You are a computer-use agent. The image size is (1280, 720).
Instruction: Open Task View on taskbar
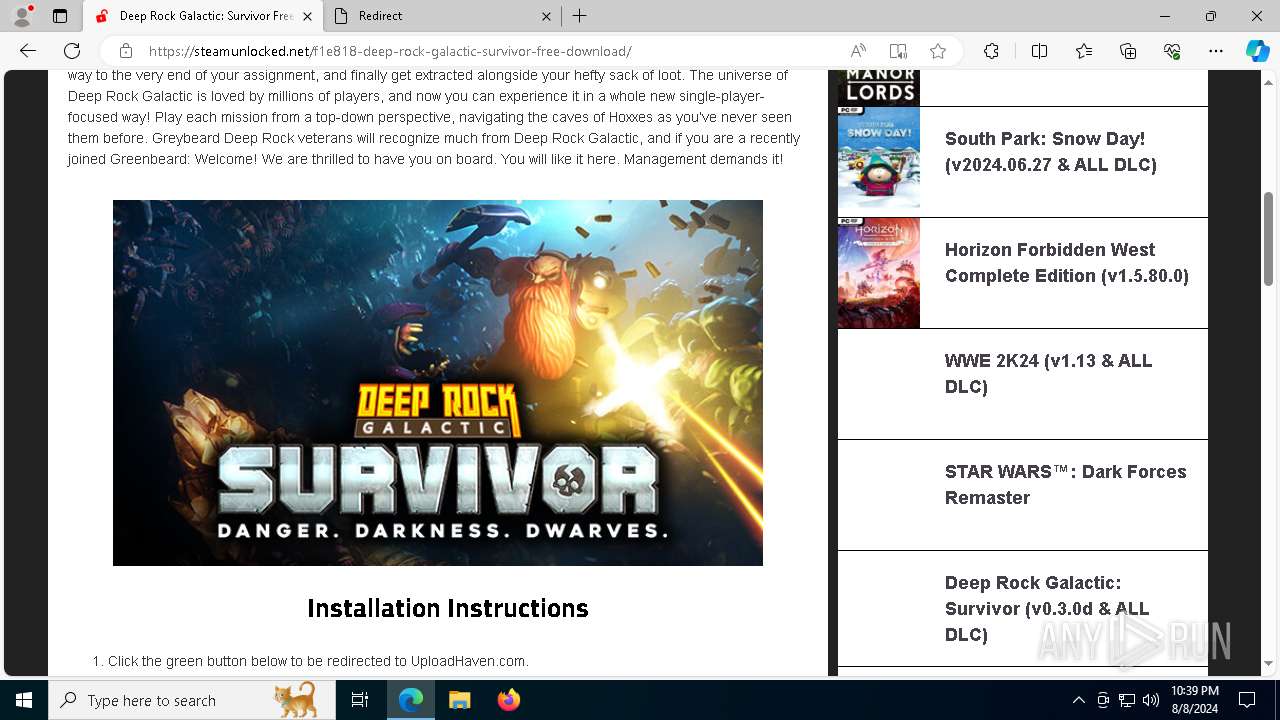[x=360, y=700]
